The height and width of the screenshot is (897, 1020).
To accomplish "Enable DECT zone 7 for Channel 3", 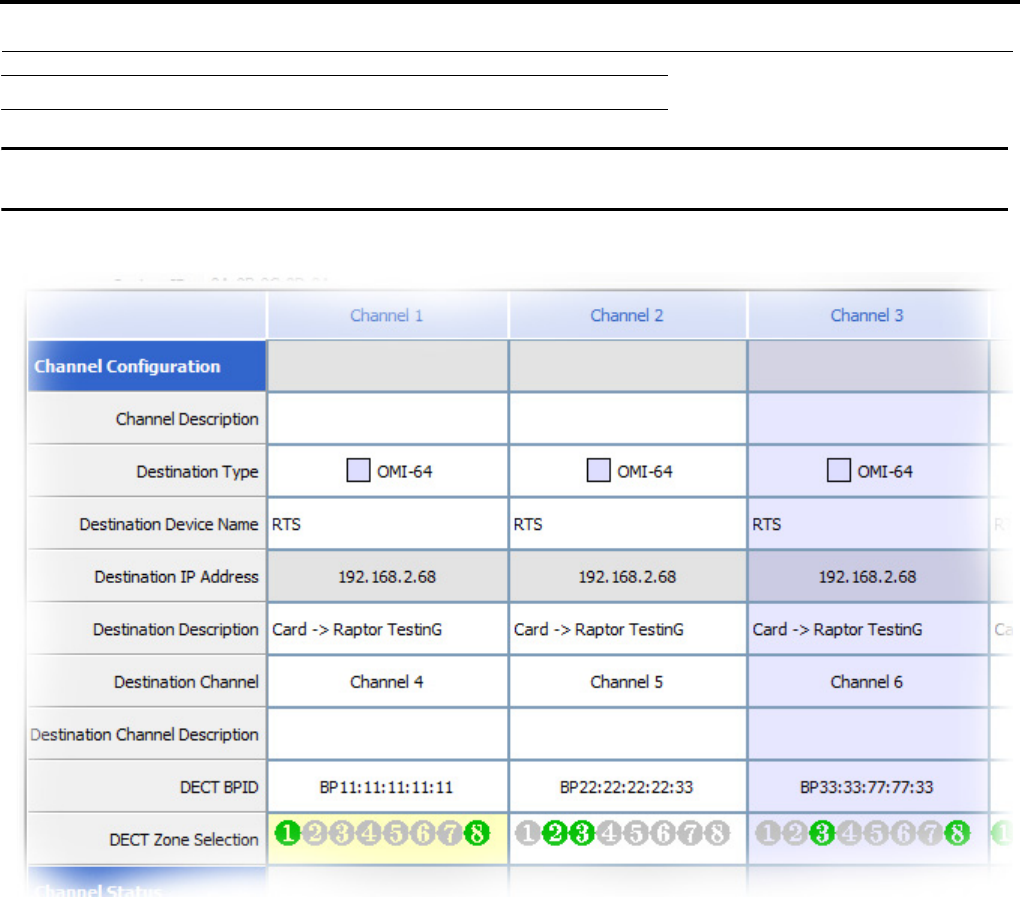I will coord(930,833).
